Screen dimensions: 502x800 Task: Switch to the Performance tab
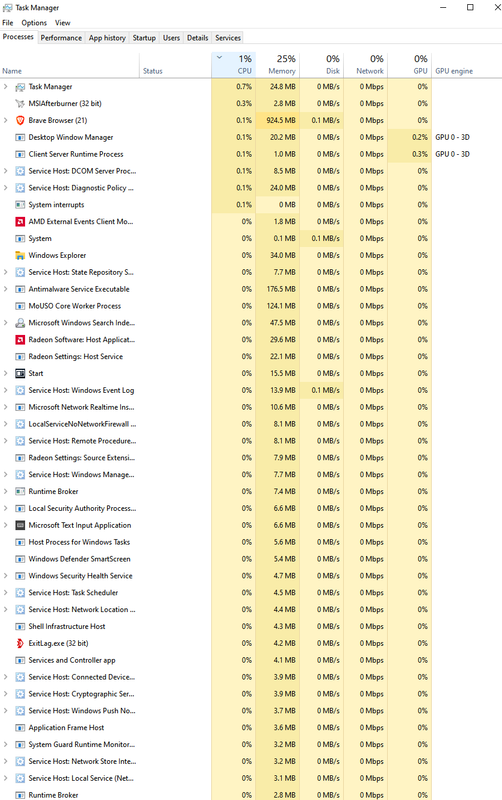point(61,38)
